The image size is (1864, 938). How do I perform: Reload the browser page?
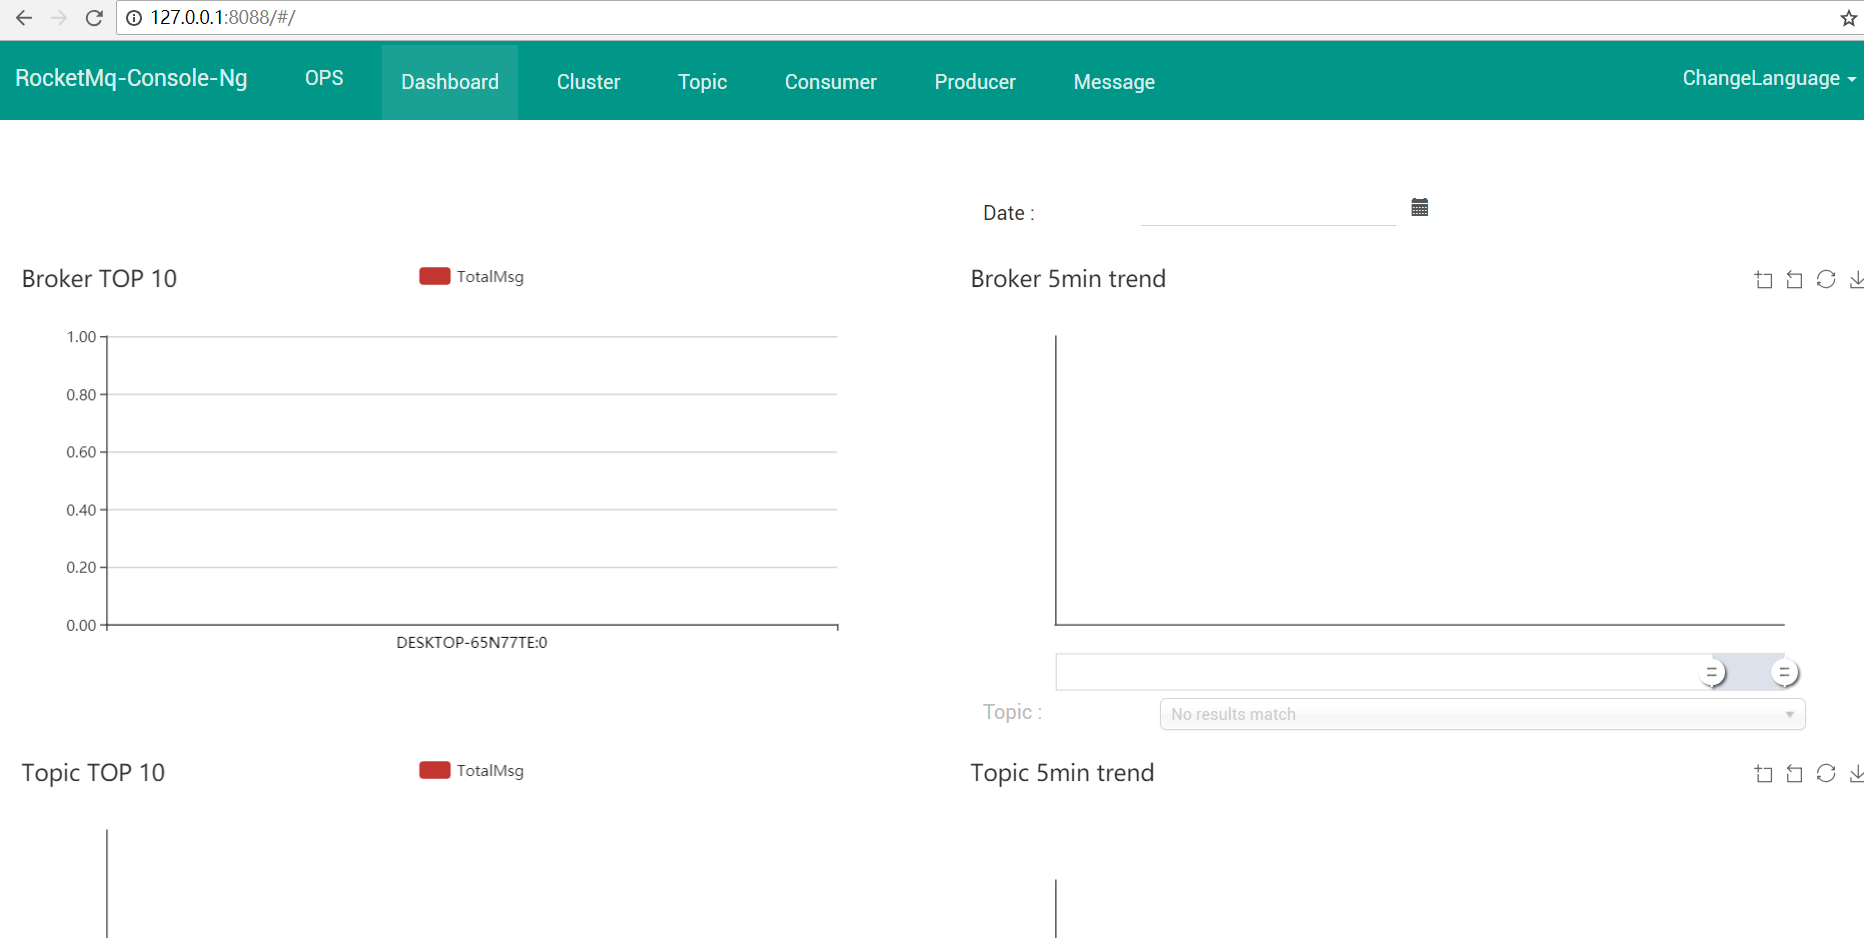click(94, 18)
